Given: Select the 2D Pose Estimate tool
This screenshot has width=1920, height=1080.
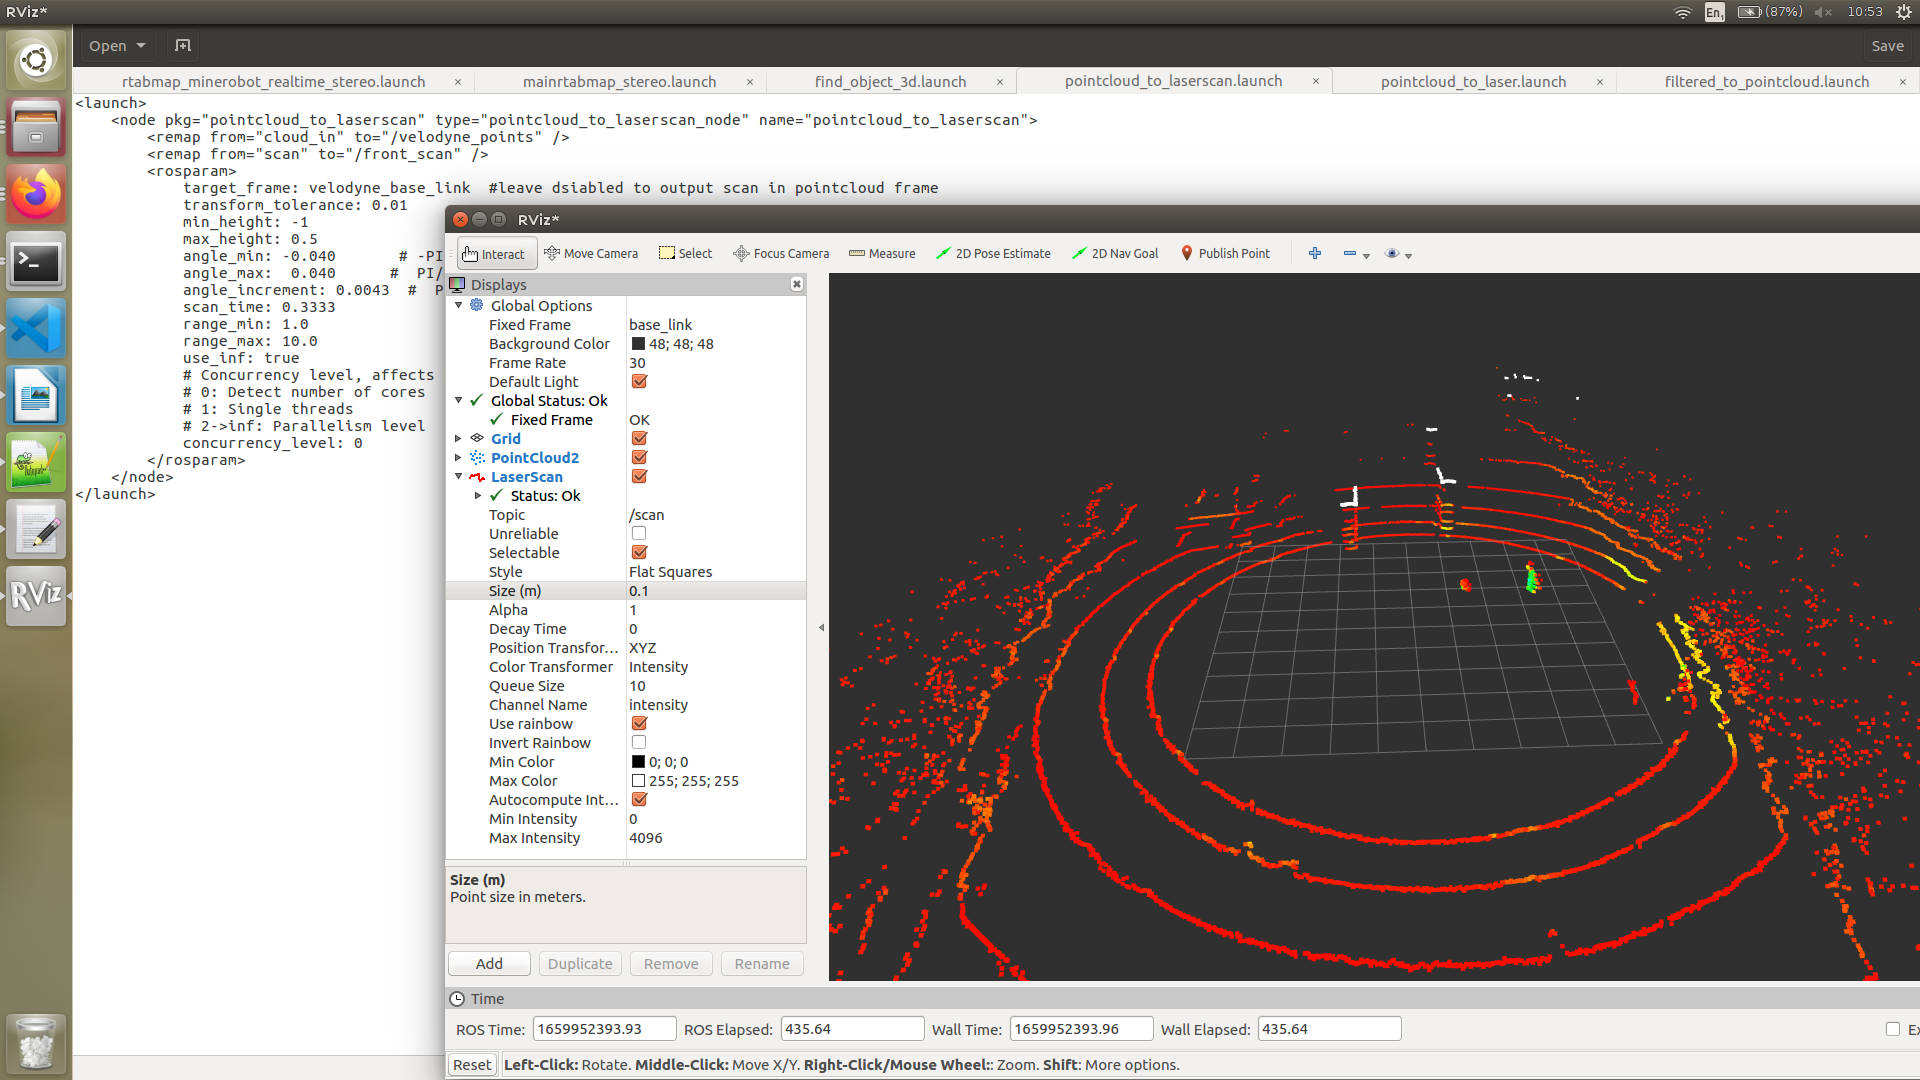Looking at the screenshot, I should (x=993, y=254).
